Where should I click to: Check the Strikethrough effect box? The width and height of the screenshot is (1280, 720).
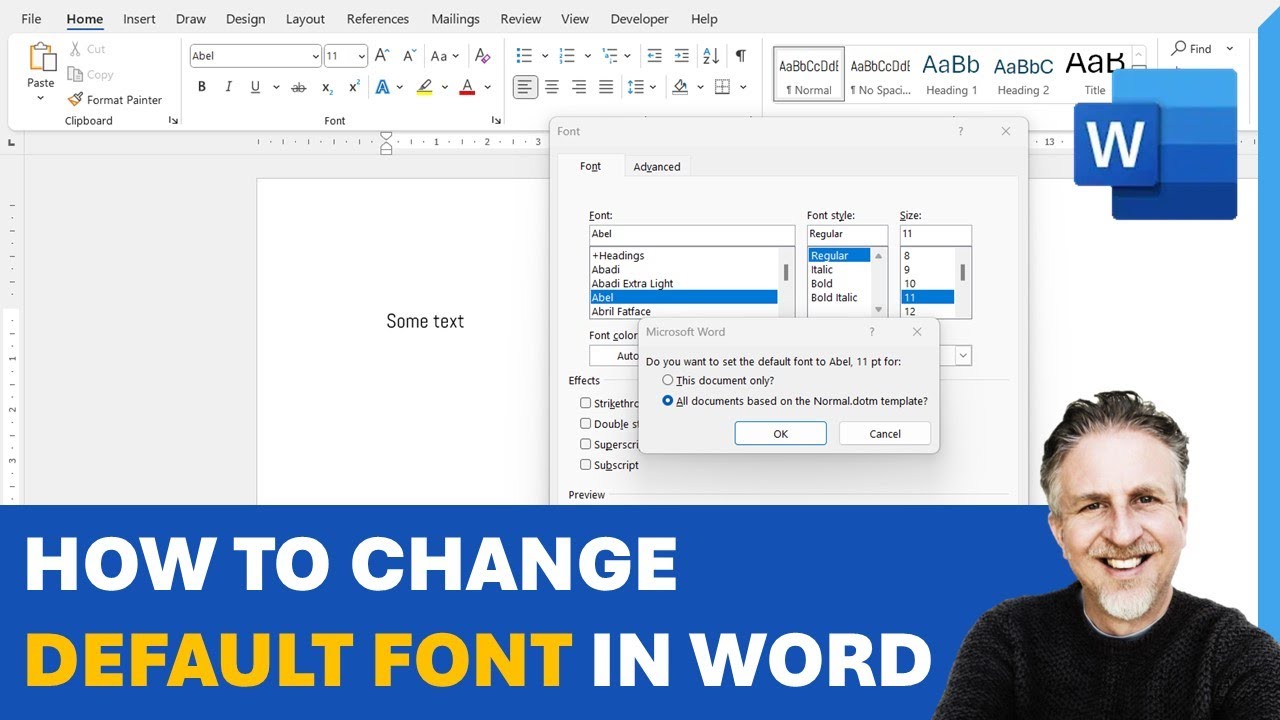(586, 403)
